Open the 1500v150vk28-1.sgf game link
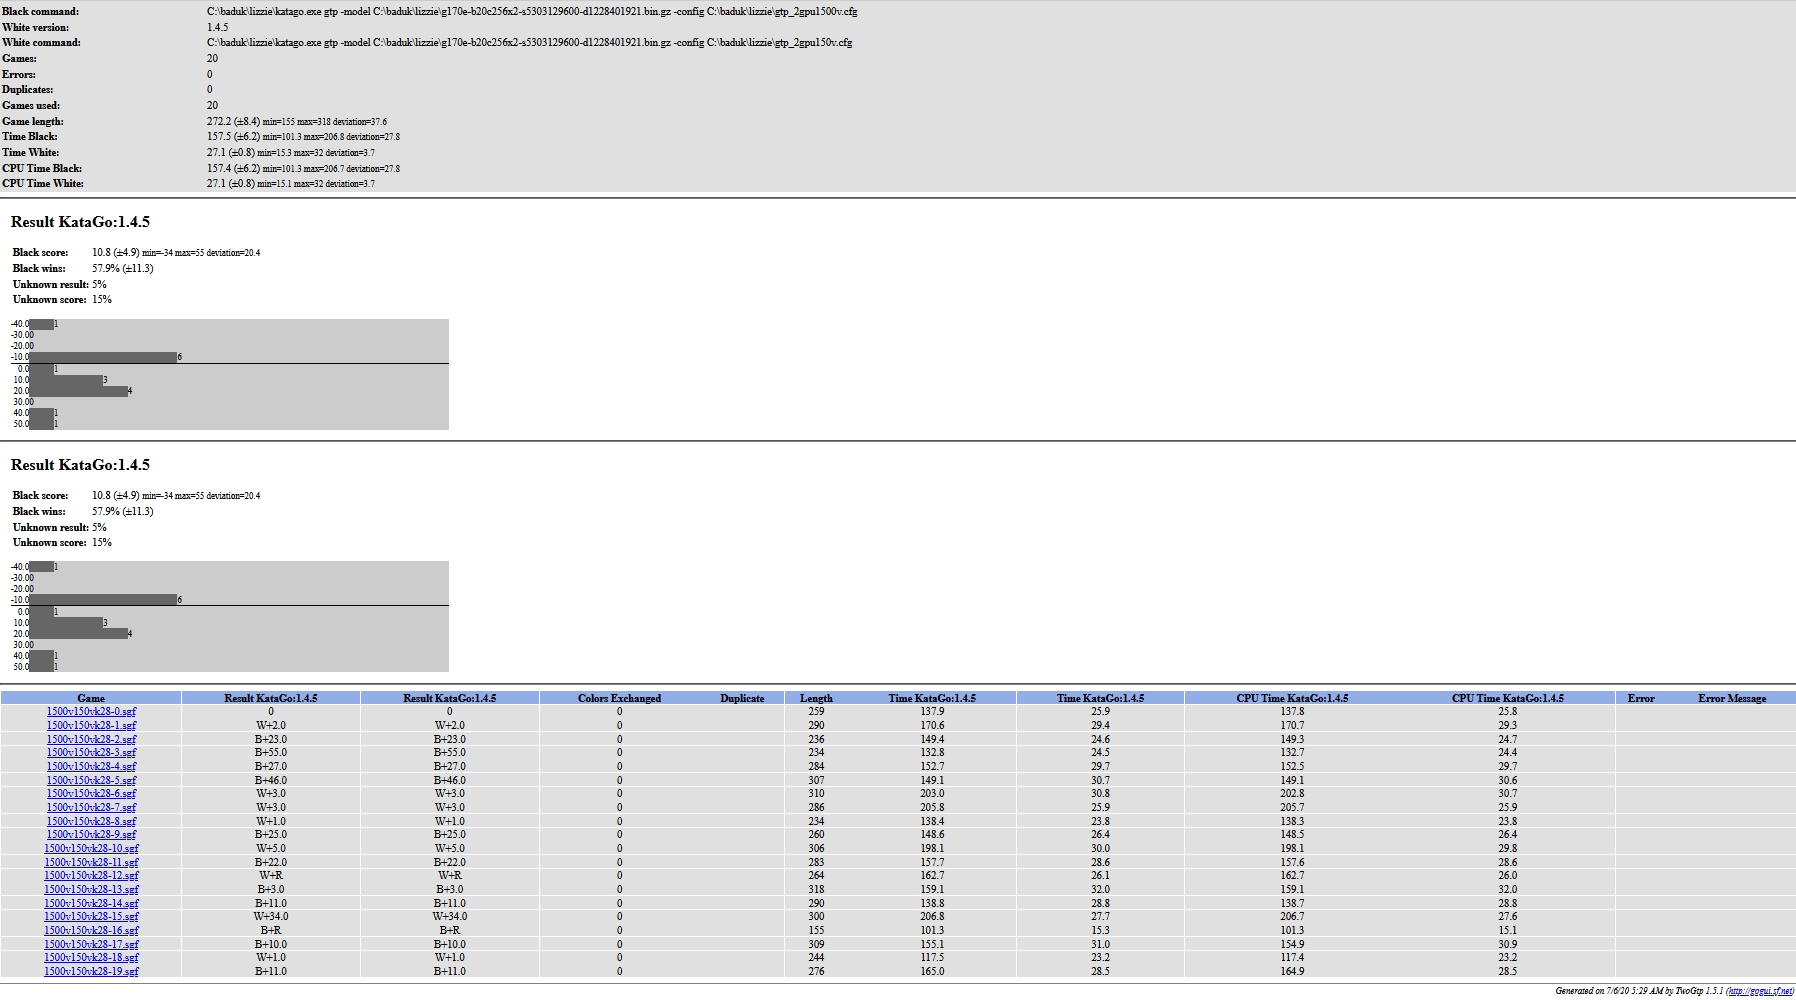1796x1000 pixels. 91,726
